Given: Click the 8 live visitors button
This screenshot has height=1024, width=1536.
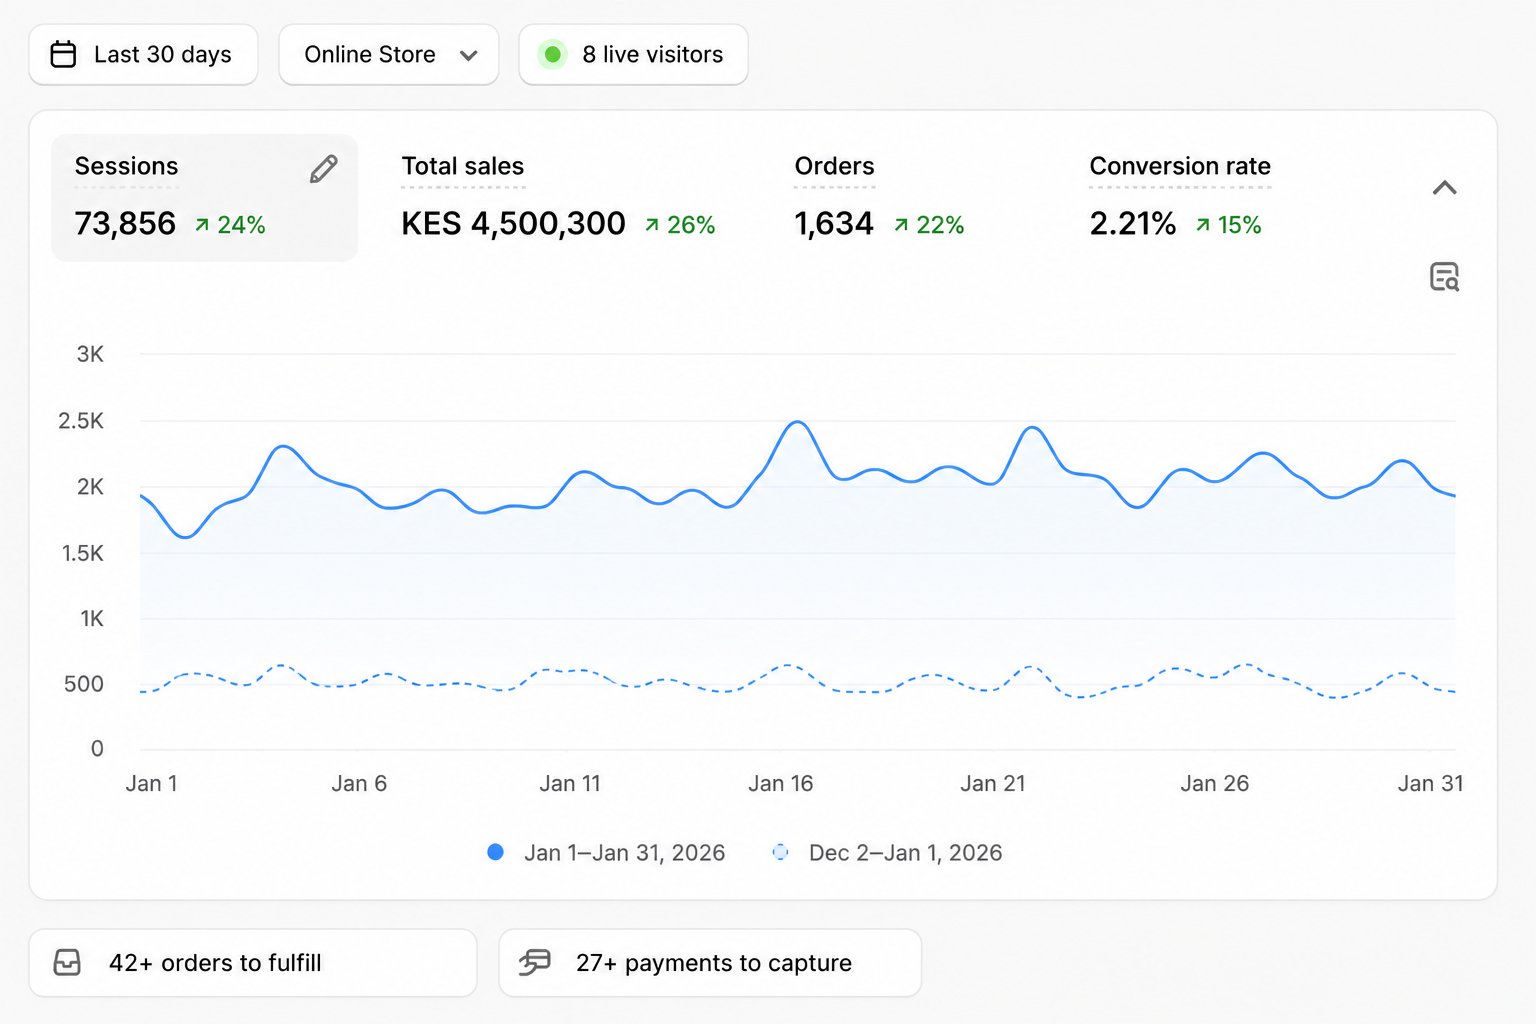Looking at the screenshot, I should 633,54.
